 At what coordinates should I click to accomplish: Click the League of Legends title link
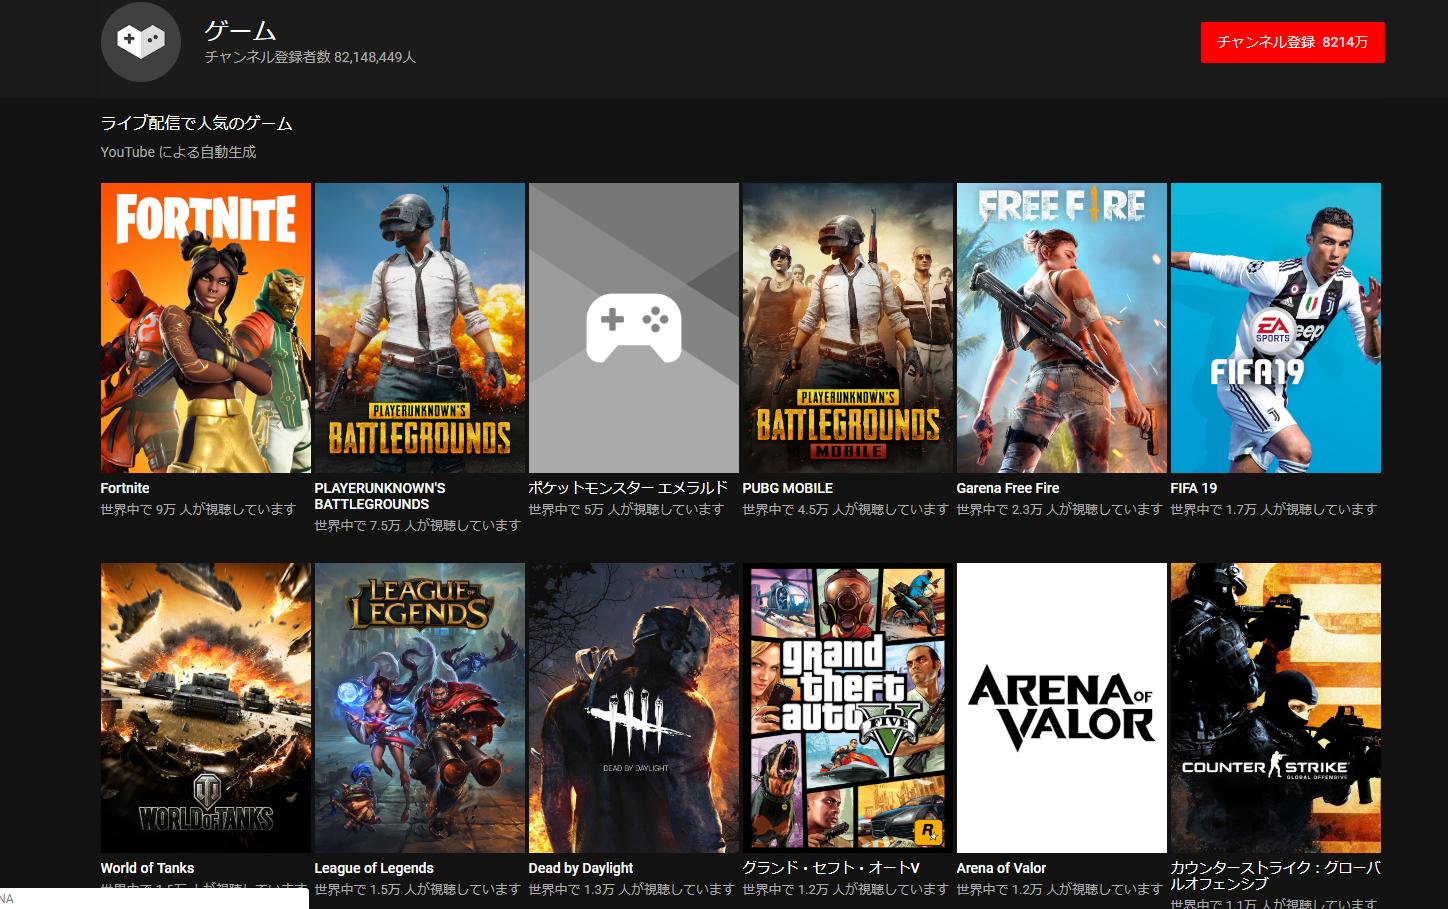tap(374, 868)
